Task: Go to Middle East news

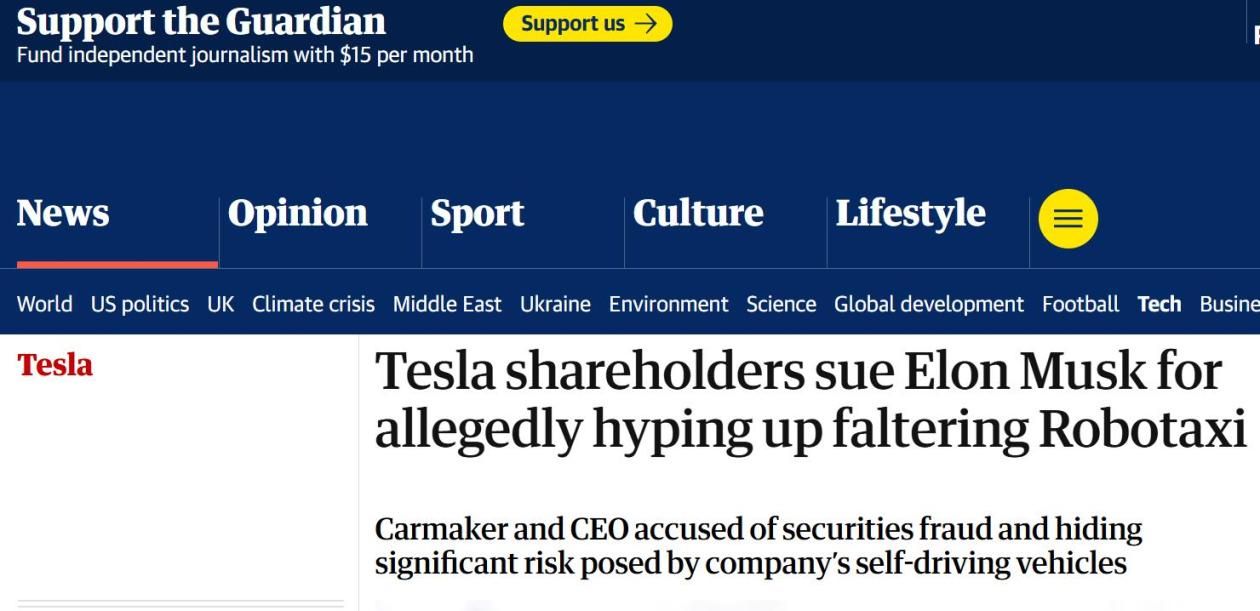Action: [447, 304]
